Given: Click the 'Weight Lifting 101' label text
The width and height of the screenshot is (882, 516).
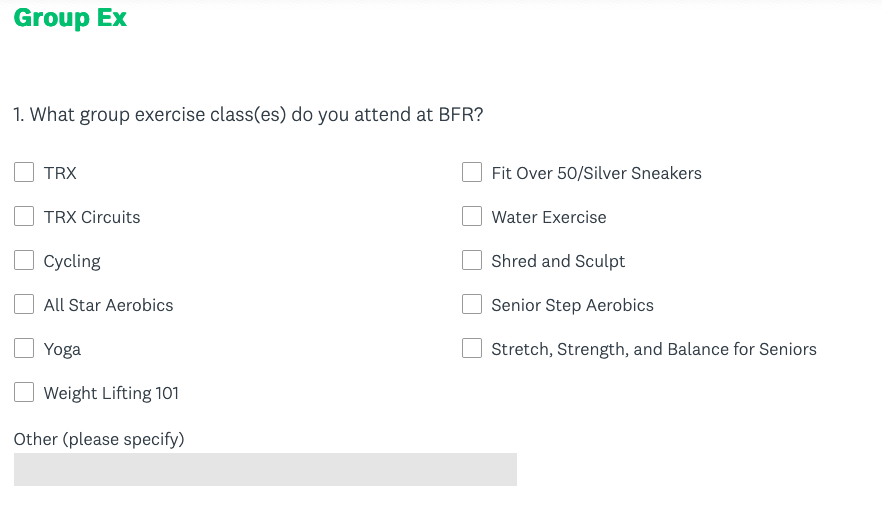Looking at the screenshot, I should (111, 393).
